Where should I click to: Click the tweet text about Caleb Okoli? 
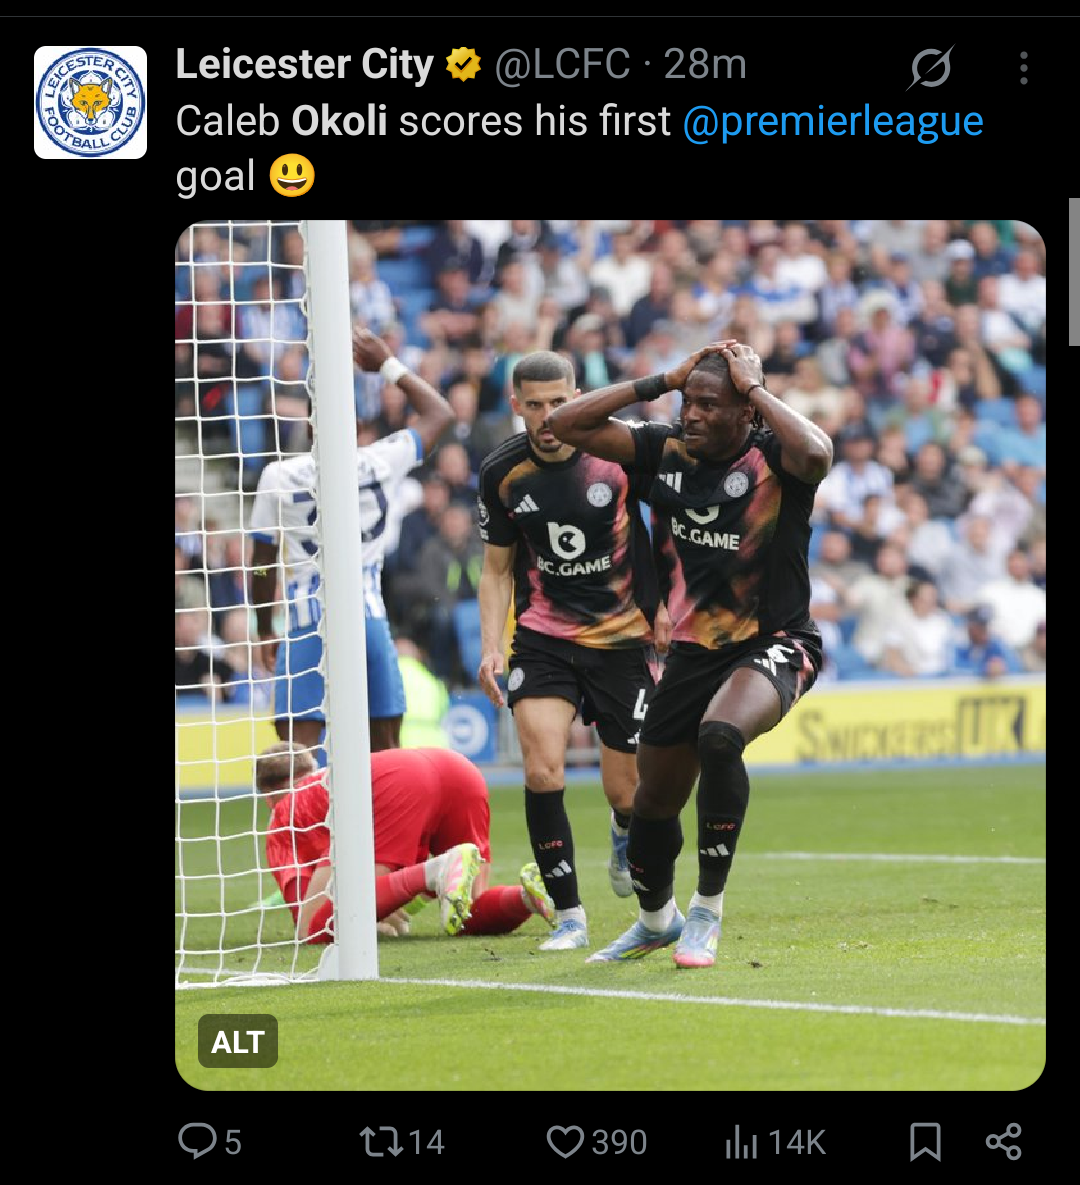coord(579,149)
